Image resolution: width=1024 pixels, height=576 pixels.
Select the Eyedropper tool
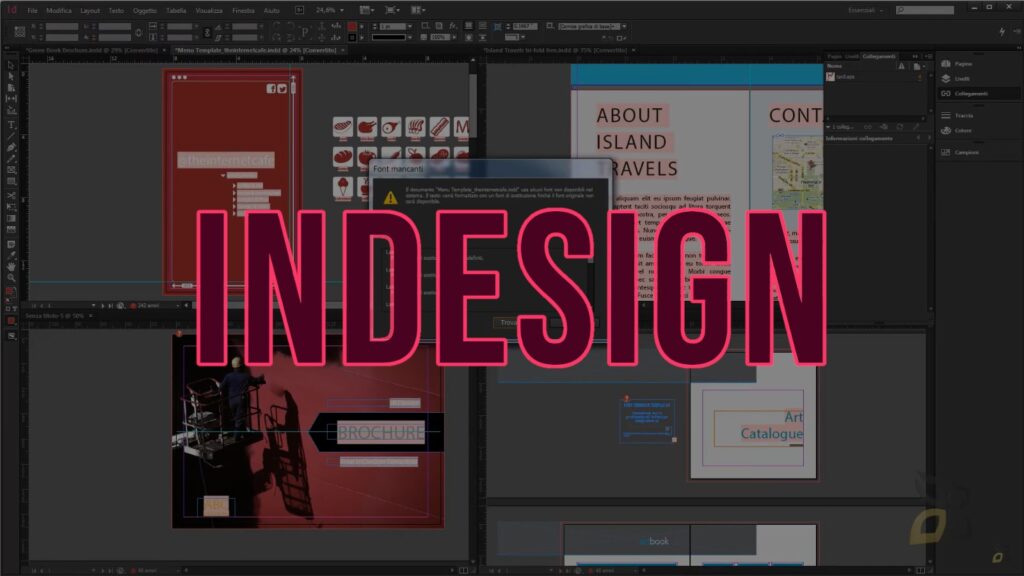pyautogui.click(x=11, y=255)
